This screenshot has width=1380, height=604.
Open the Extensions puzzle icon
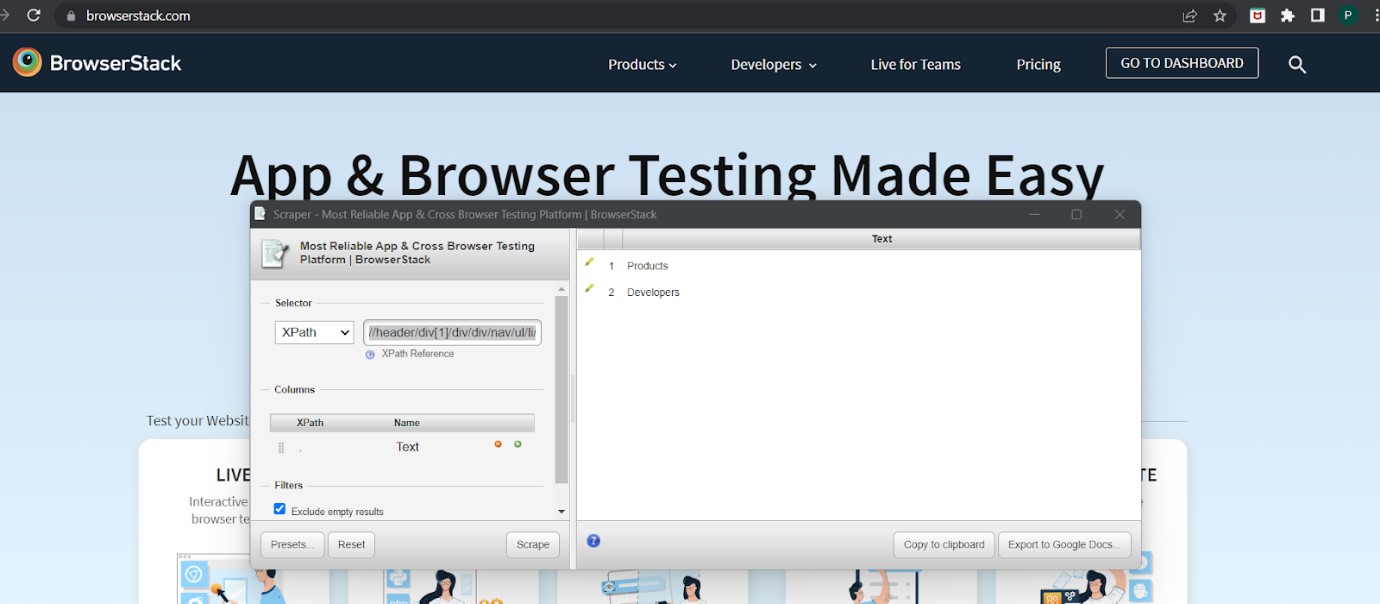coord(1287,16)
